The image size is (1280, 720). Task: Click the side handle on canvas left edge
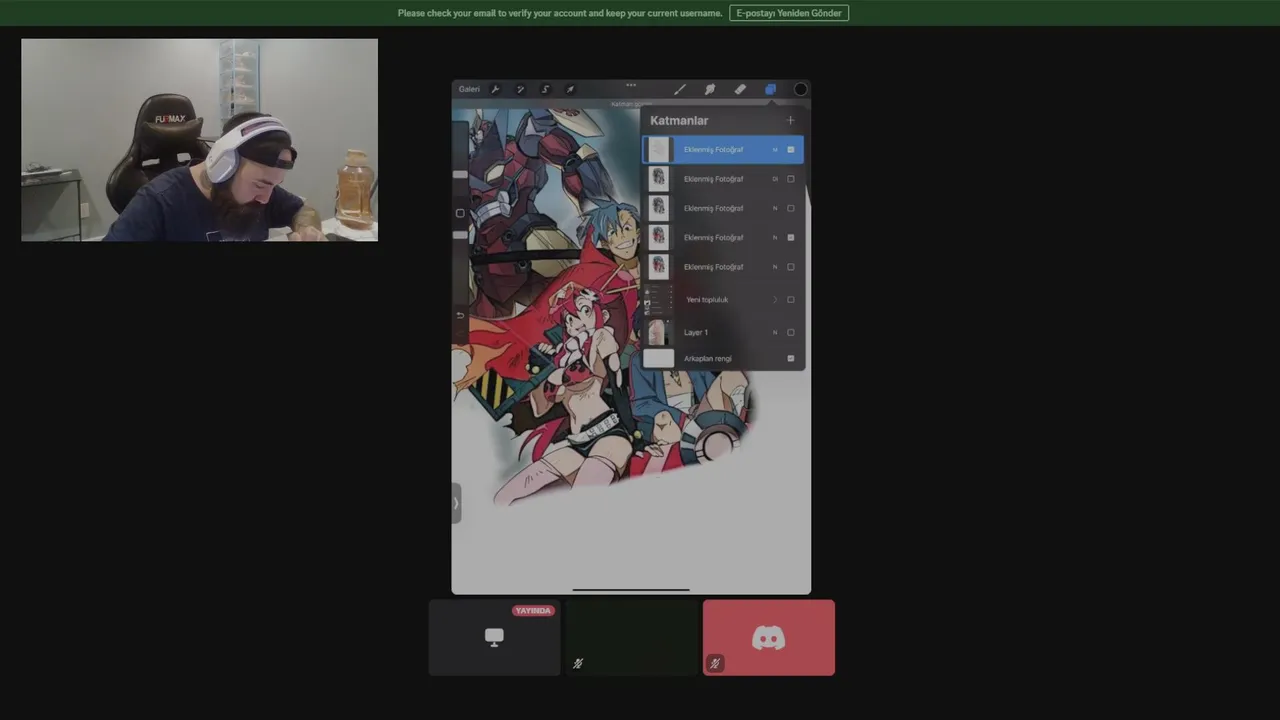click(456, 503)
